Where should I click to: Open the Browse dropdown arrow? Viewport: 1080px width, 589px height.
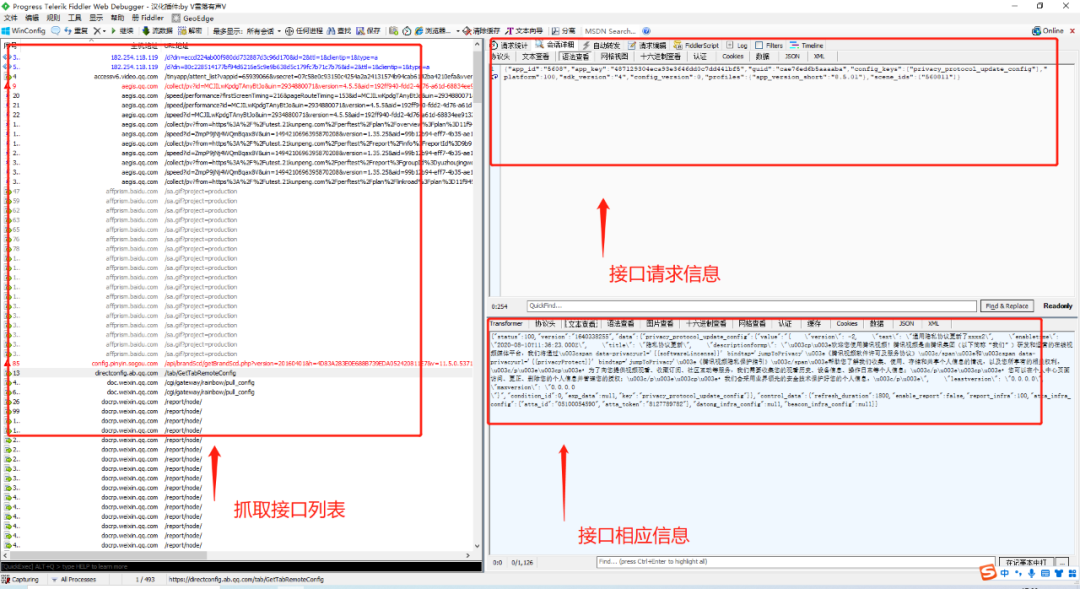[457, 31]
